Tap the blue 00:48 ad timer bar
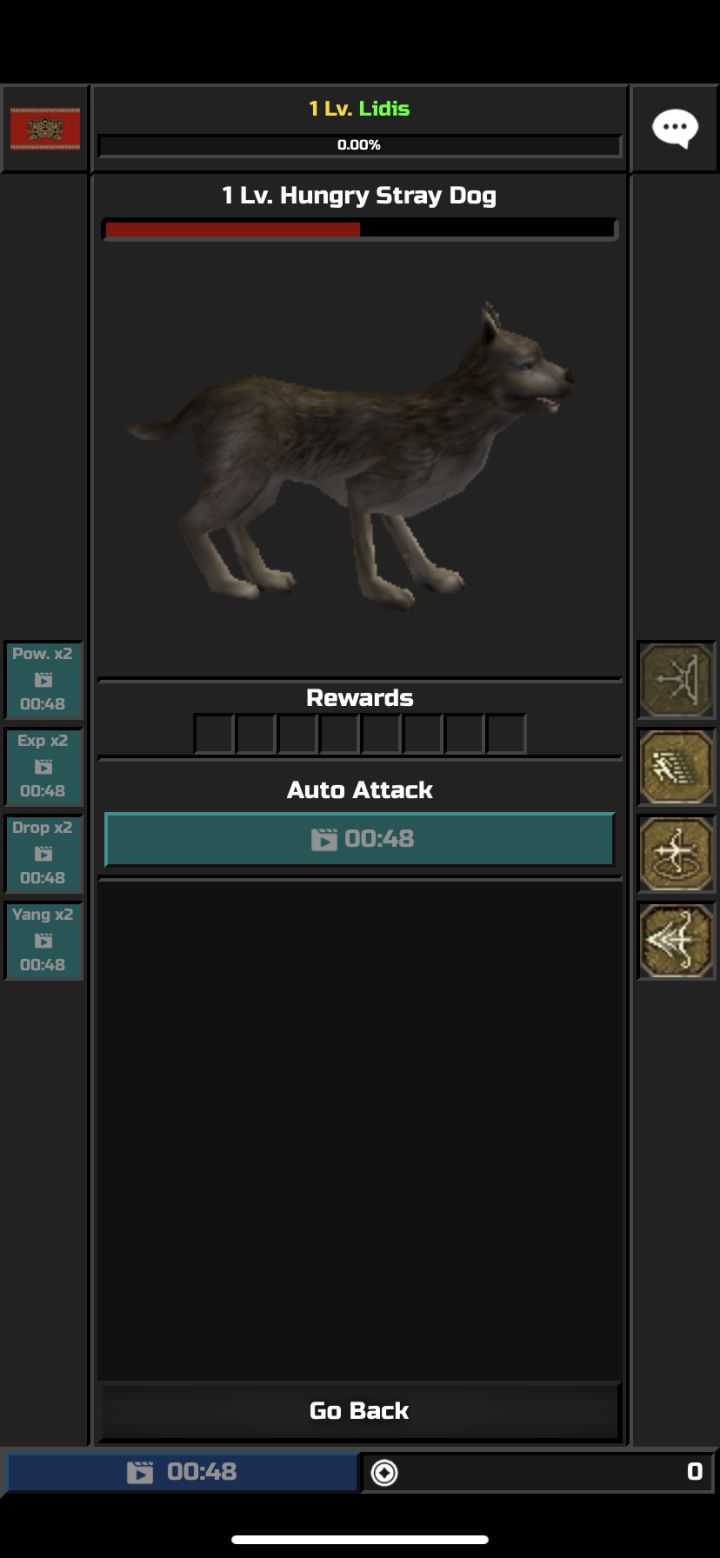Viewport: 720px width, 1558px height. [182, 1472]
